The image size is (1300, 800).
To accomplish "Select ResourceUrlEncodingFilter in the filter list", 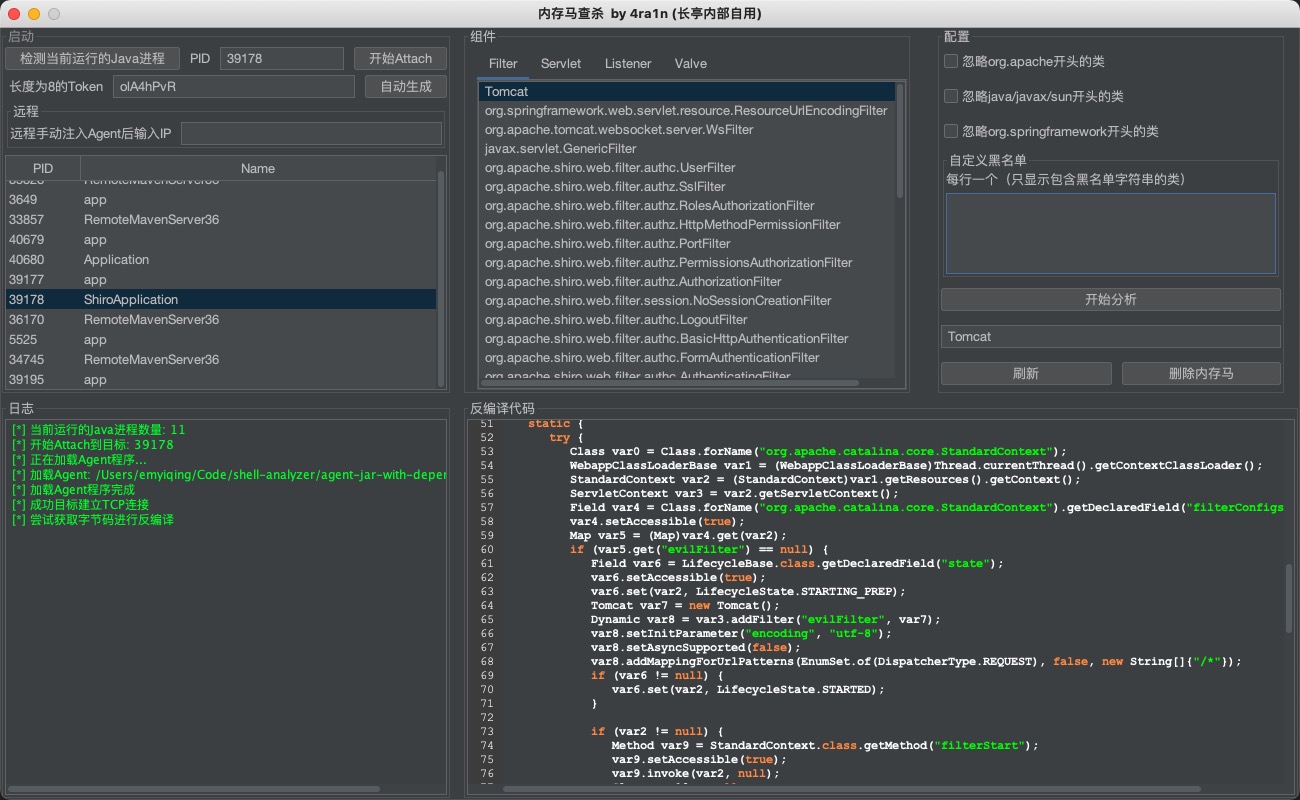I will click(x=686, y=110).
